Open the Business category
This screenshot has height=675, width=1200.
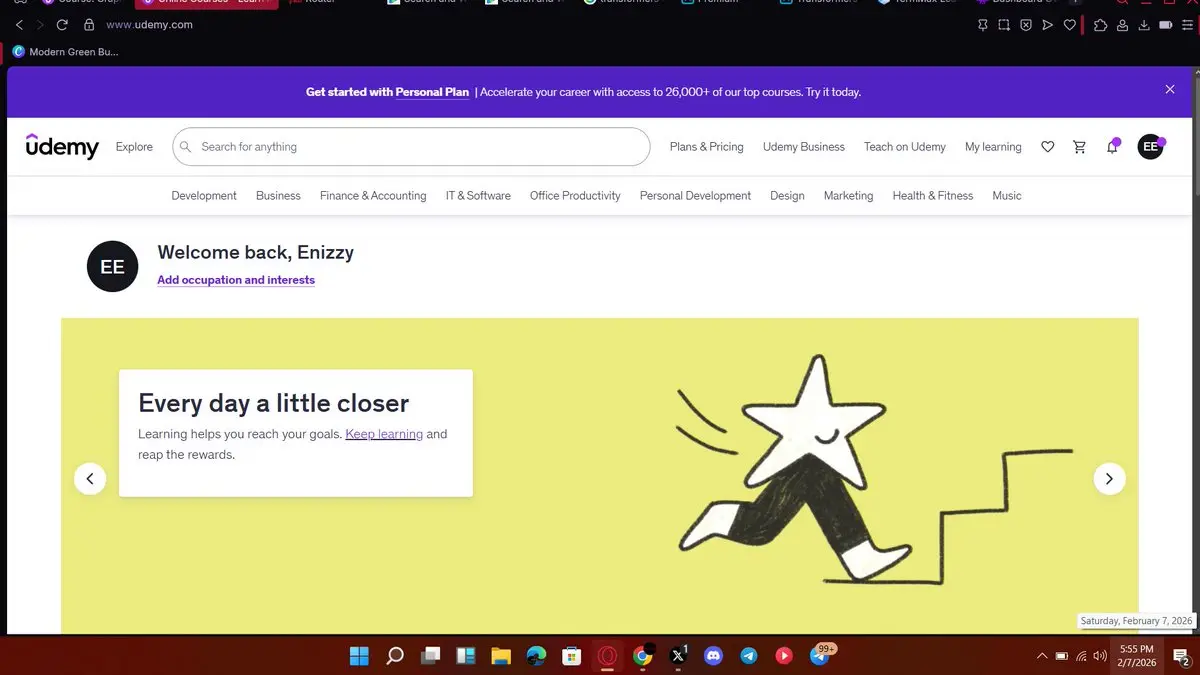point(278,196)
